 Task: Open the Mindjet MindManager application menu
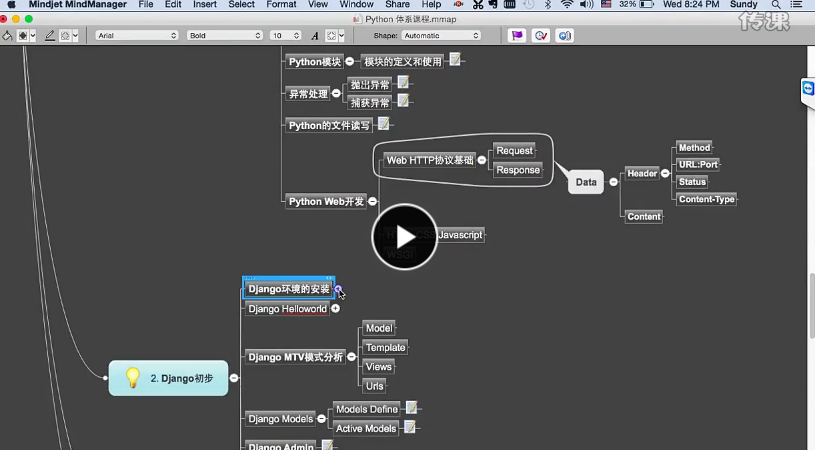tap(78, 5)
